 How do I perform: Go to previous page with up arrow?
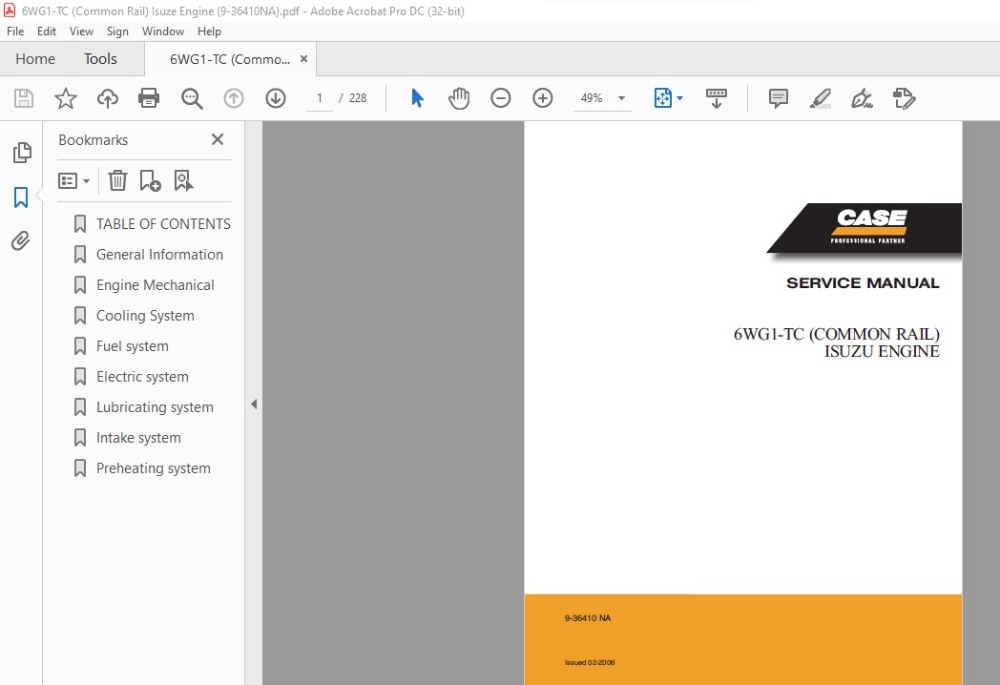pos(233,98)
